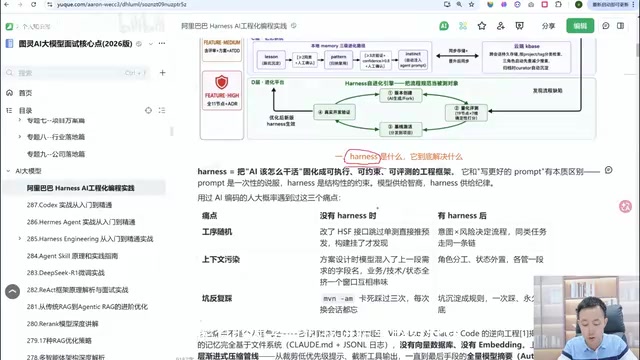Click the colorful apps icon beside AI
This screenshot has height=360, width=640.
(x=462, y=26)
